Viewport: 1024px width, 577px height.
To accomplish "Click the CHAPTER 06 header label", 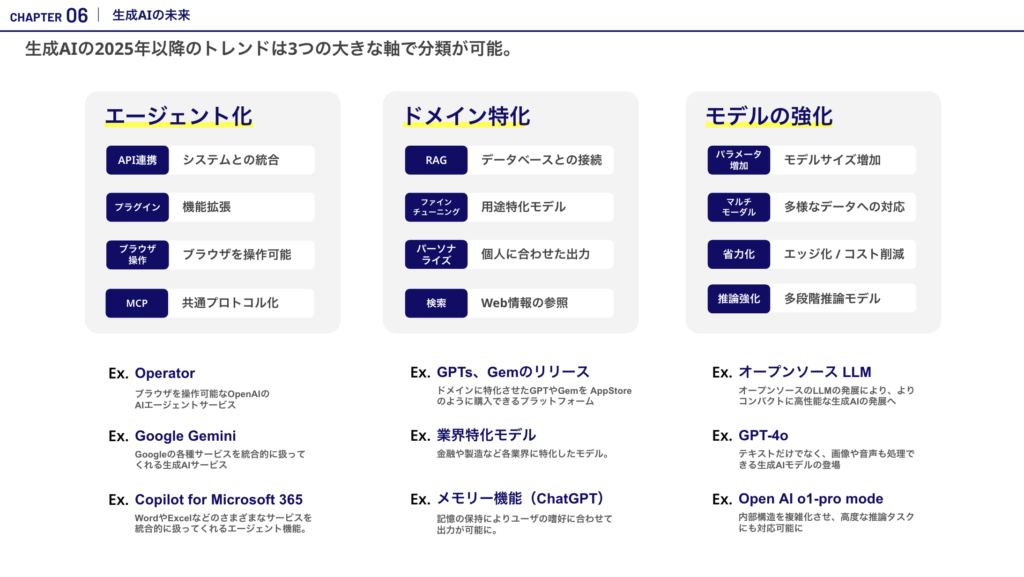I will coord(48,16).
